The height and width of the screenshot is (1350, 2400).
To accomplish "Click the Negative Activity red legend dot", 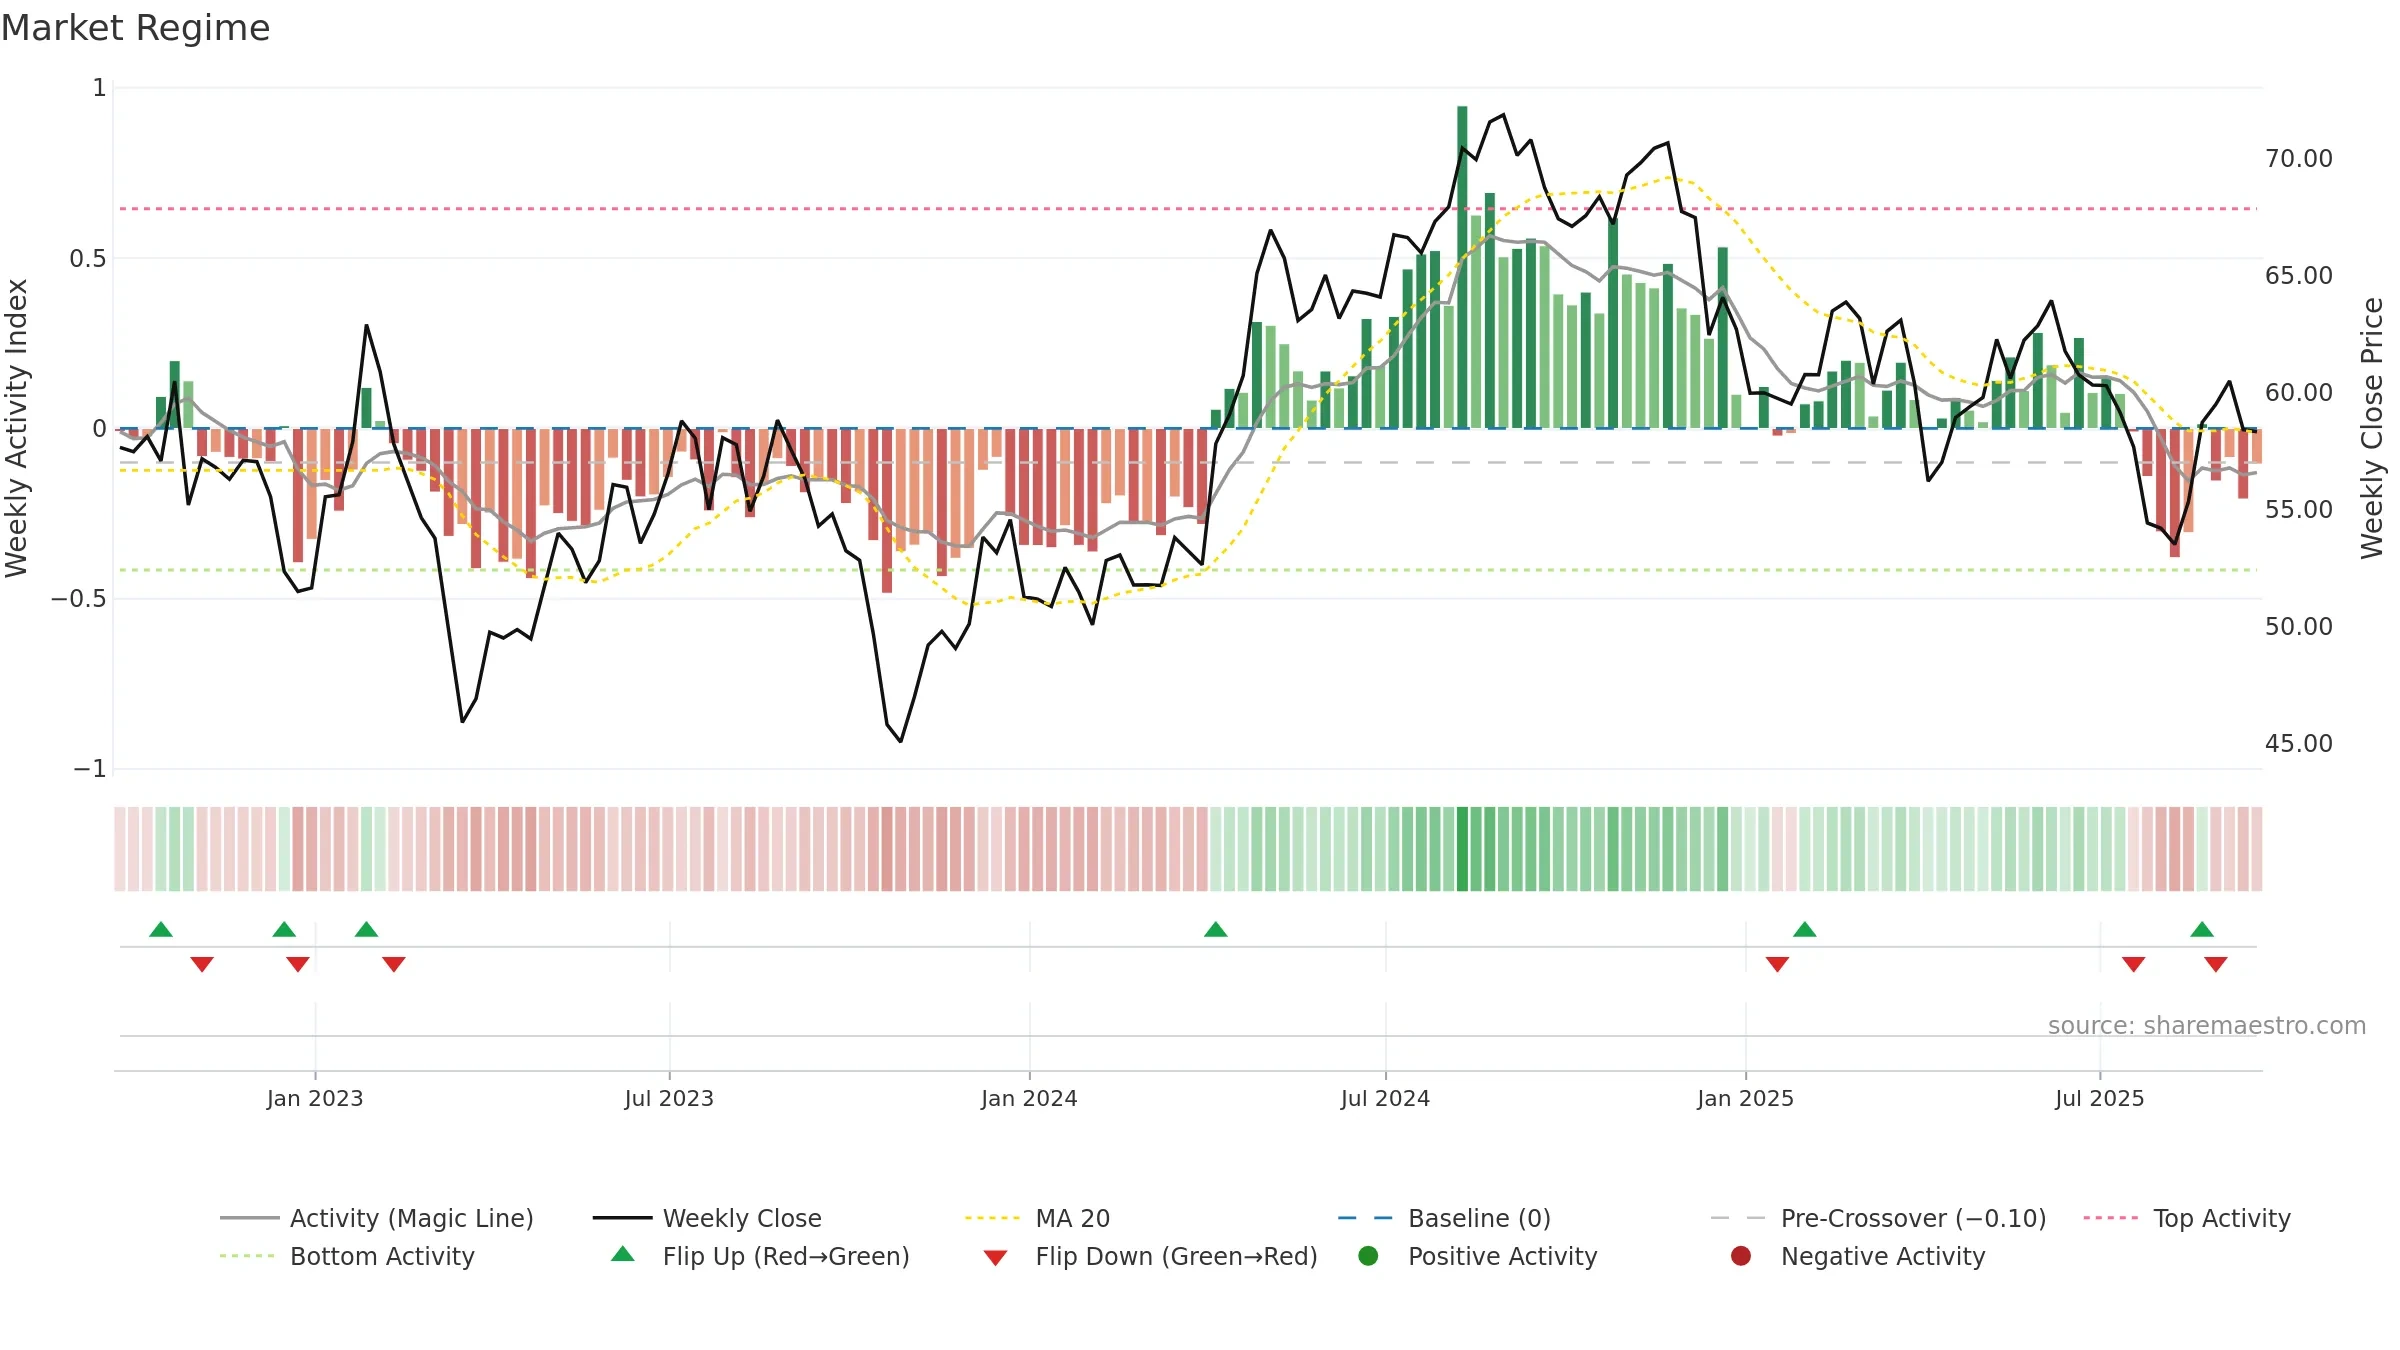I will [1741, 1255].
